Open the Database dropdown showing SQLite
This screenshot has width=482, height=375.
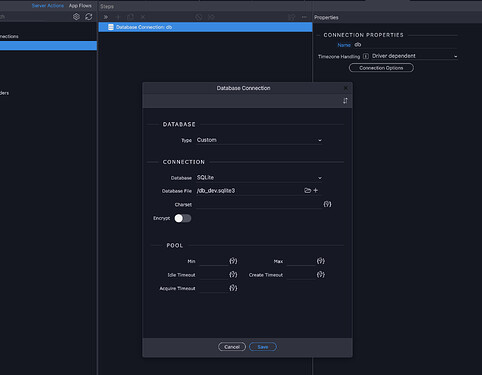coord(259,178)
